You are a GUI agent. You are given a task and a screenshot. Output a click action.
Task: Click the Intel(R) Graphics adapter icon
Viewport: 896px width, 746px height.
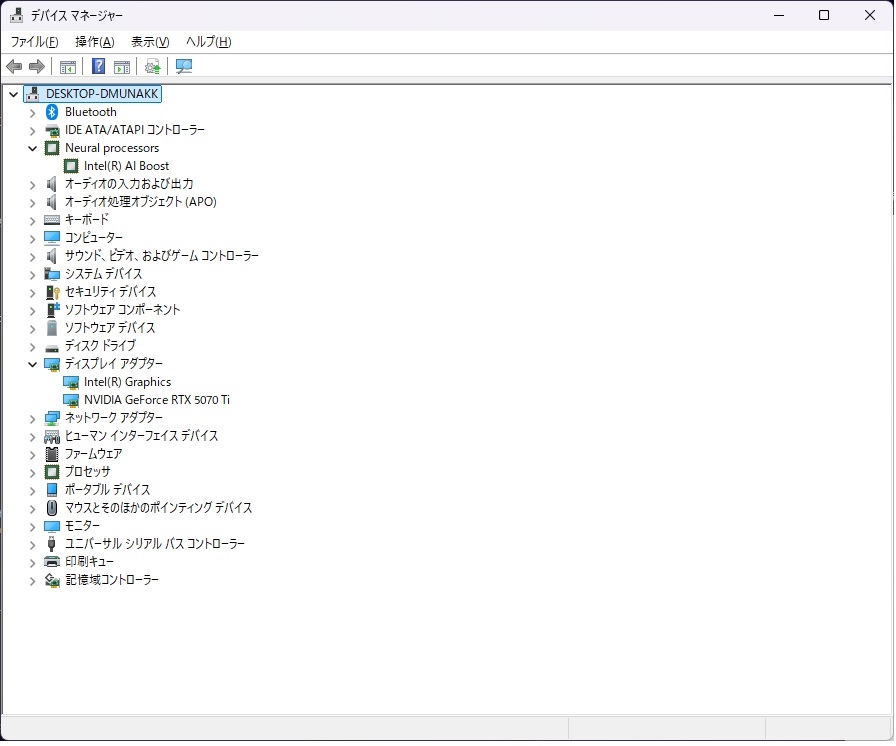pyautogui.click(x=71, y=382)
